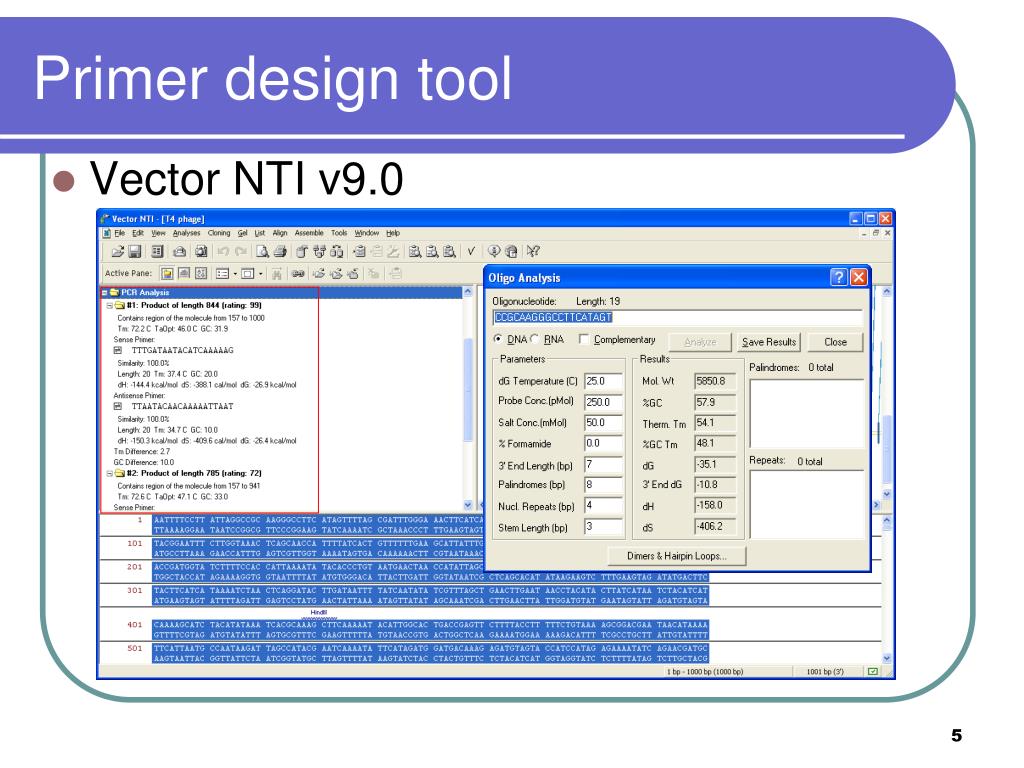The image size is (1024, 768).
Task: Select the antisense primer TTAATACAACAAAAATTAAT text
Action: (182, 406)
